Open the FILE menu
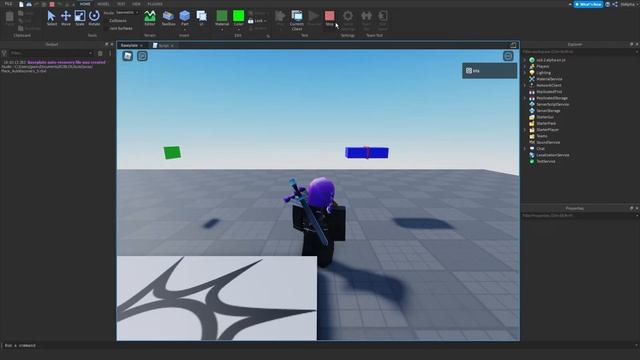Screen dimensions: 640x360 (8, 4)
